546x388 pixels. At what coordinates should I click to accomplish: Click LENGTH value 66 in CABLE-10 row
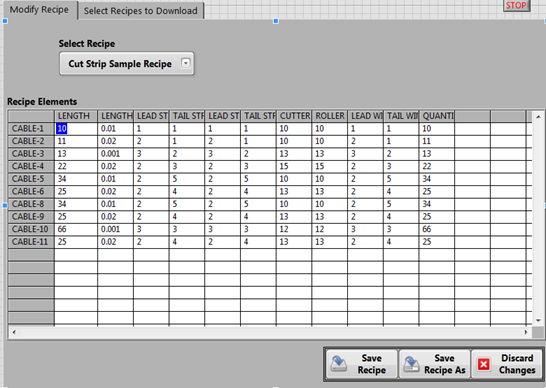click(x=76, y=229)
